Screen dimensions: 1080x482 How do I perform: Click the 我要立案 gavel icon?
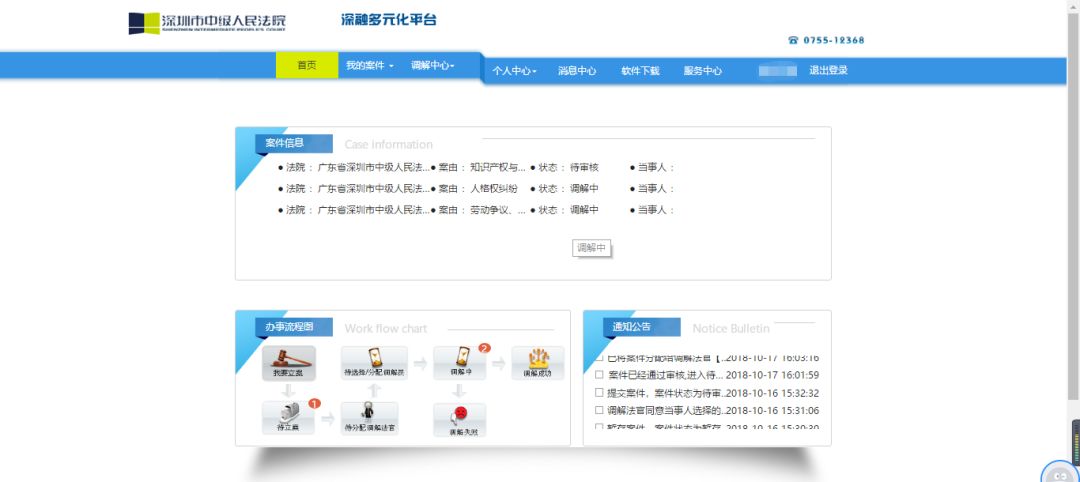288,362
